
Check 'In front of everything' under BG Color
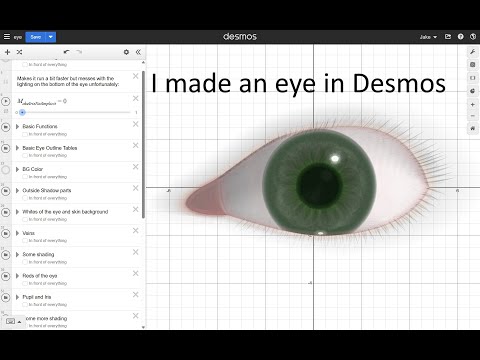[25, 177]
